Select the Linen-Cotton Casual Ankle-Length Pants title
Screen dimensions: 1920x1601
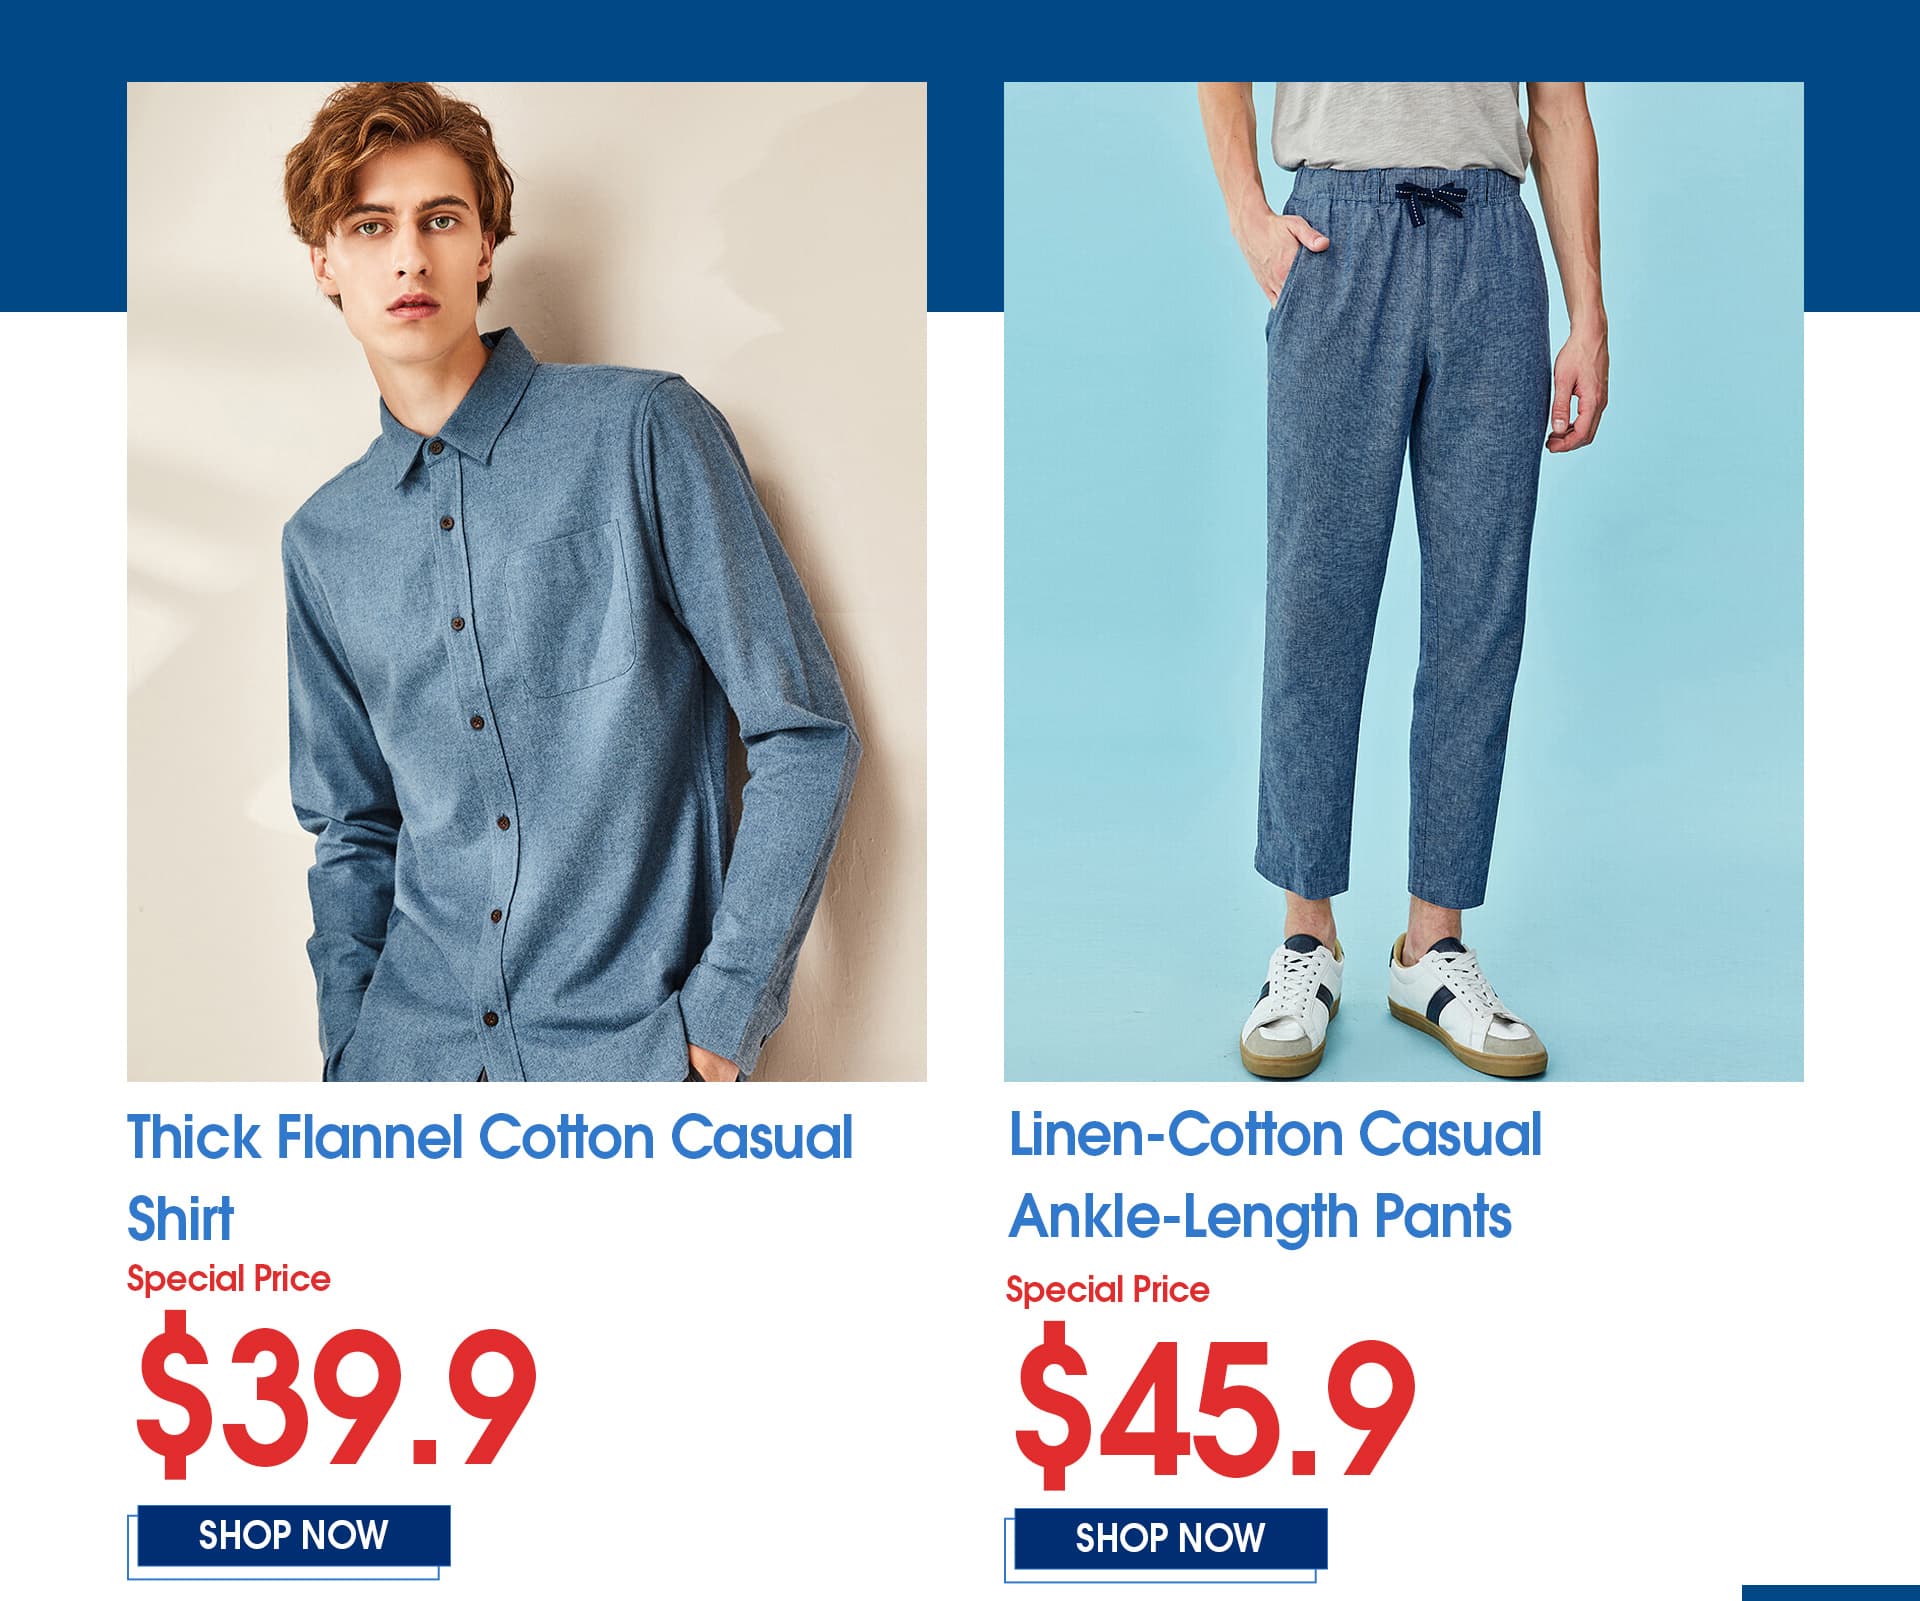[x=1275, y=1175]
